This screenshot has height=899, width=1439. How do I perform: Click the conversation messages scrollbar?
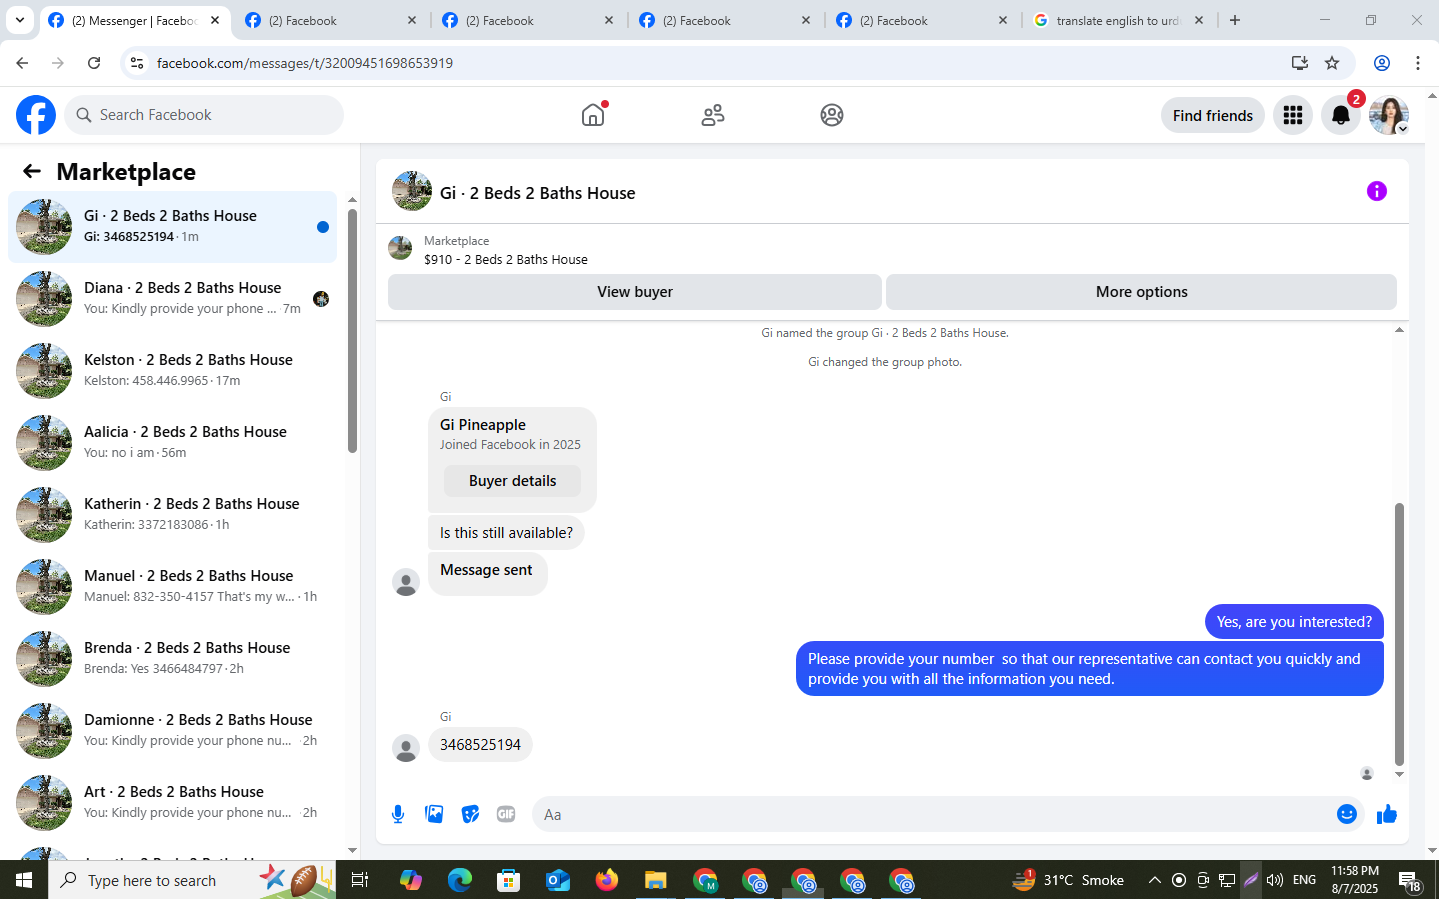[x=1399, y=634]
